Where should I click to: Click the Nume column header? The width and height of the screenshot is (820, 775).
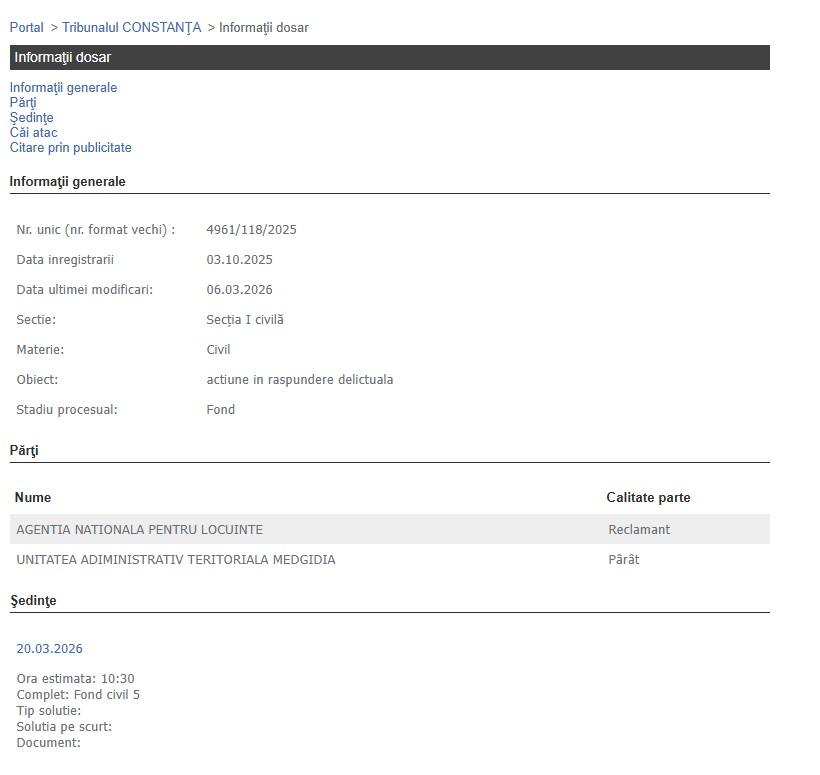(33, 497)
